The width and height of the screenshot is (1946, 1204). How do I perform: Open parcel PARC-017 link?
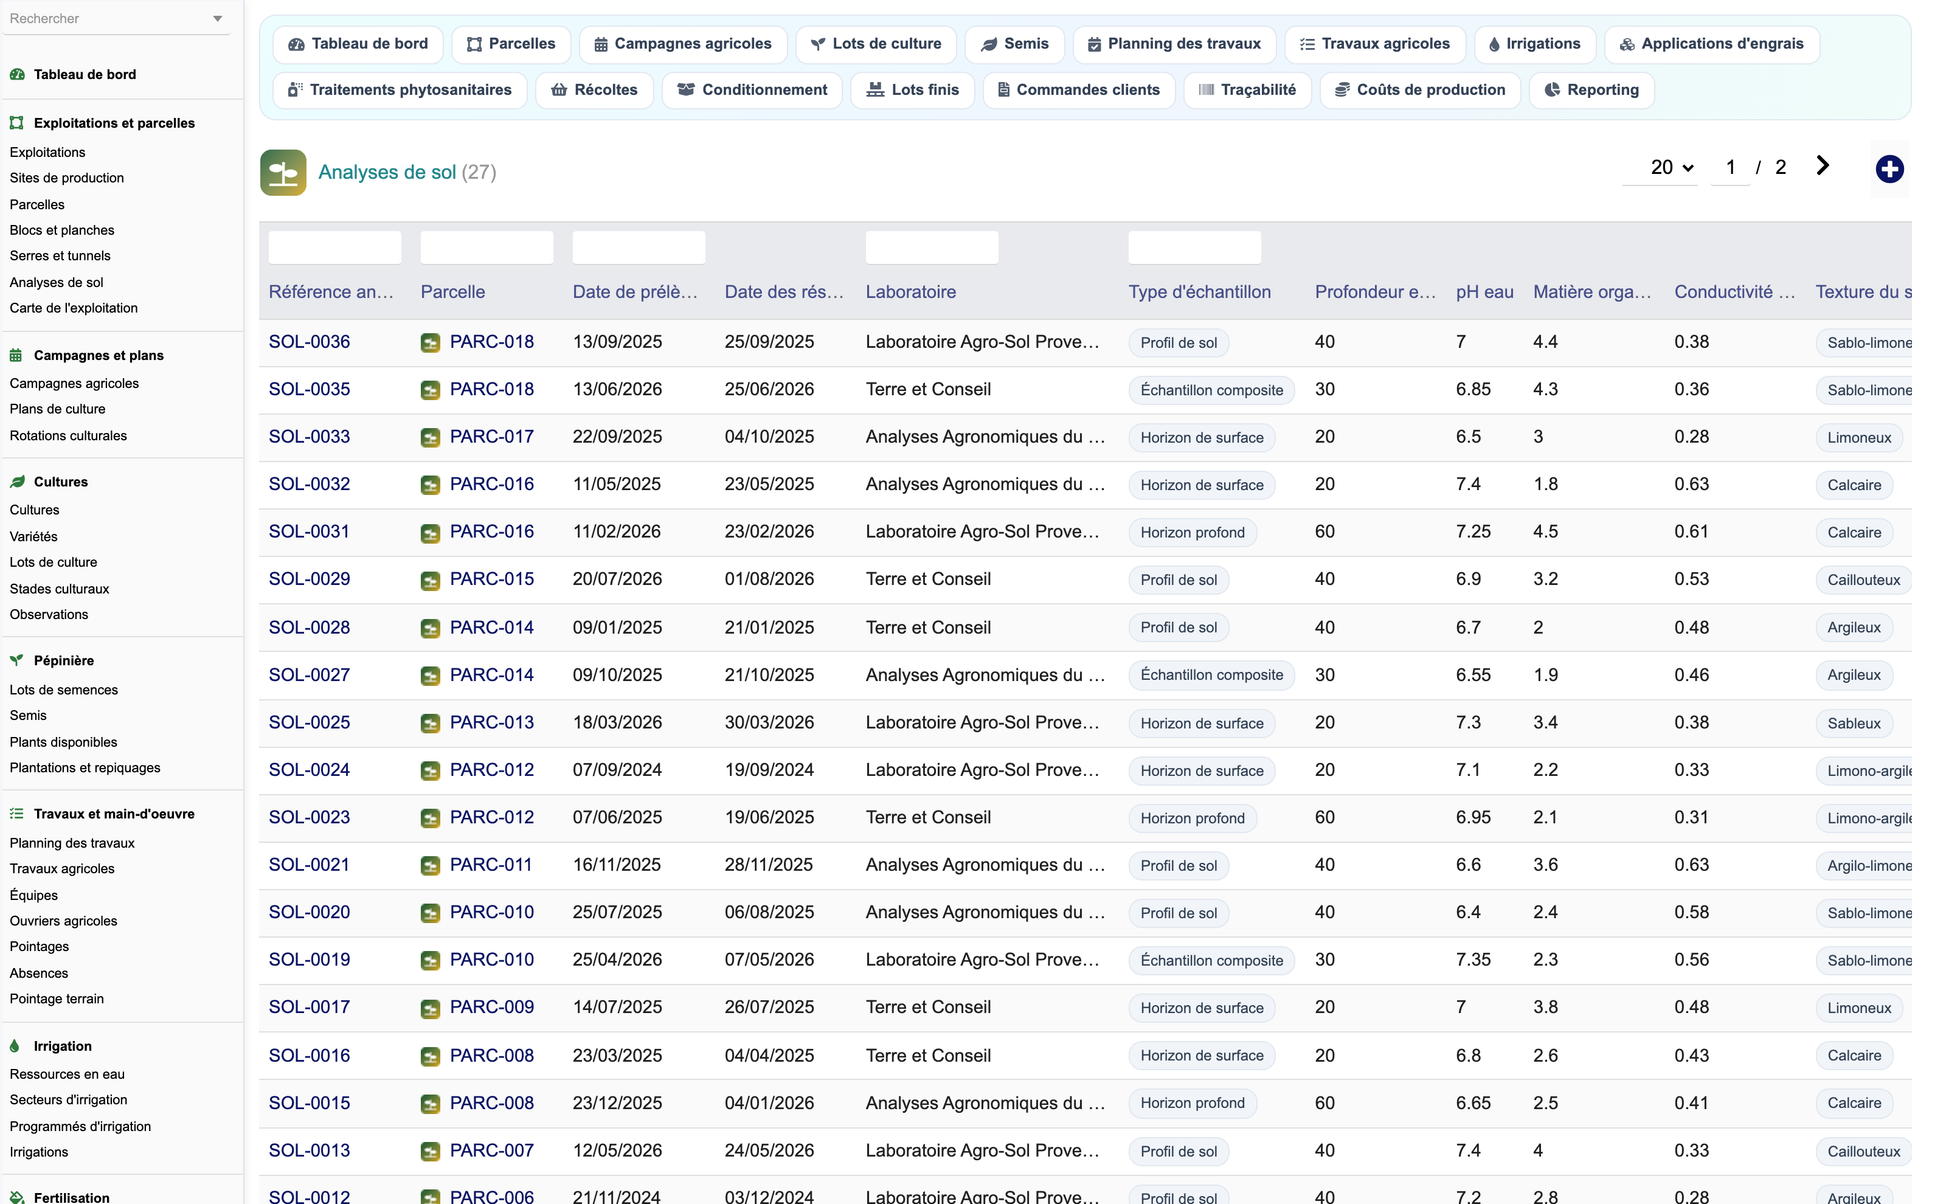492,437
